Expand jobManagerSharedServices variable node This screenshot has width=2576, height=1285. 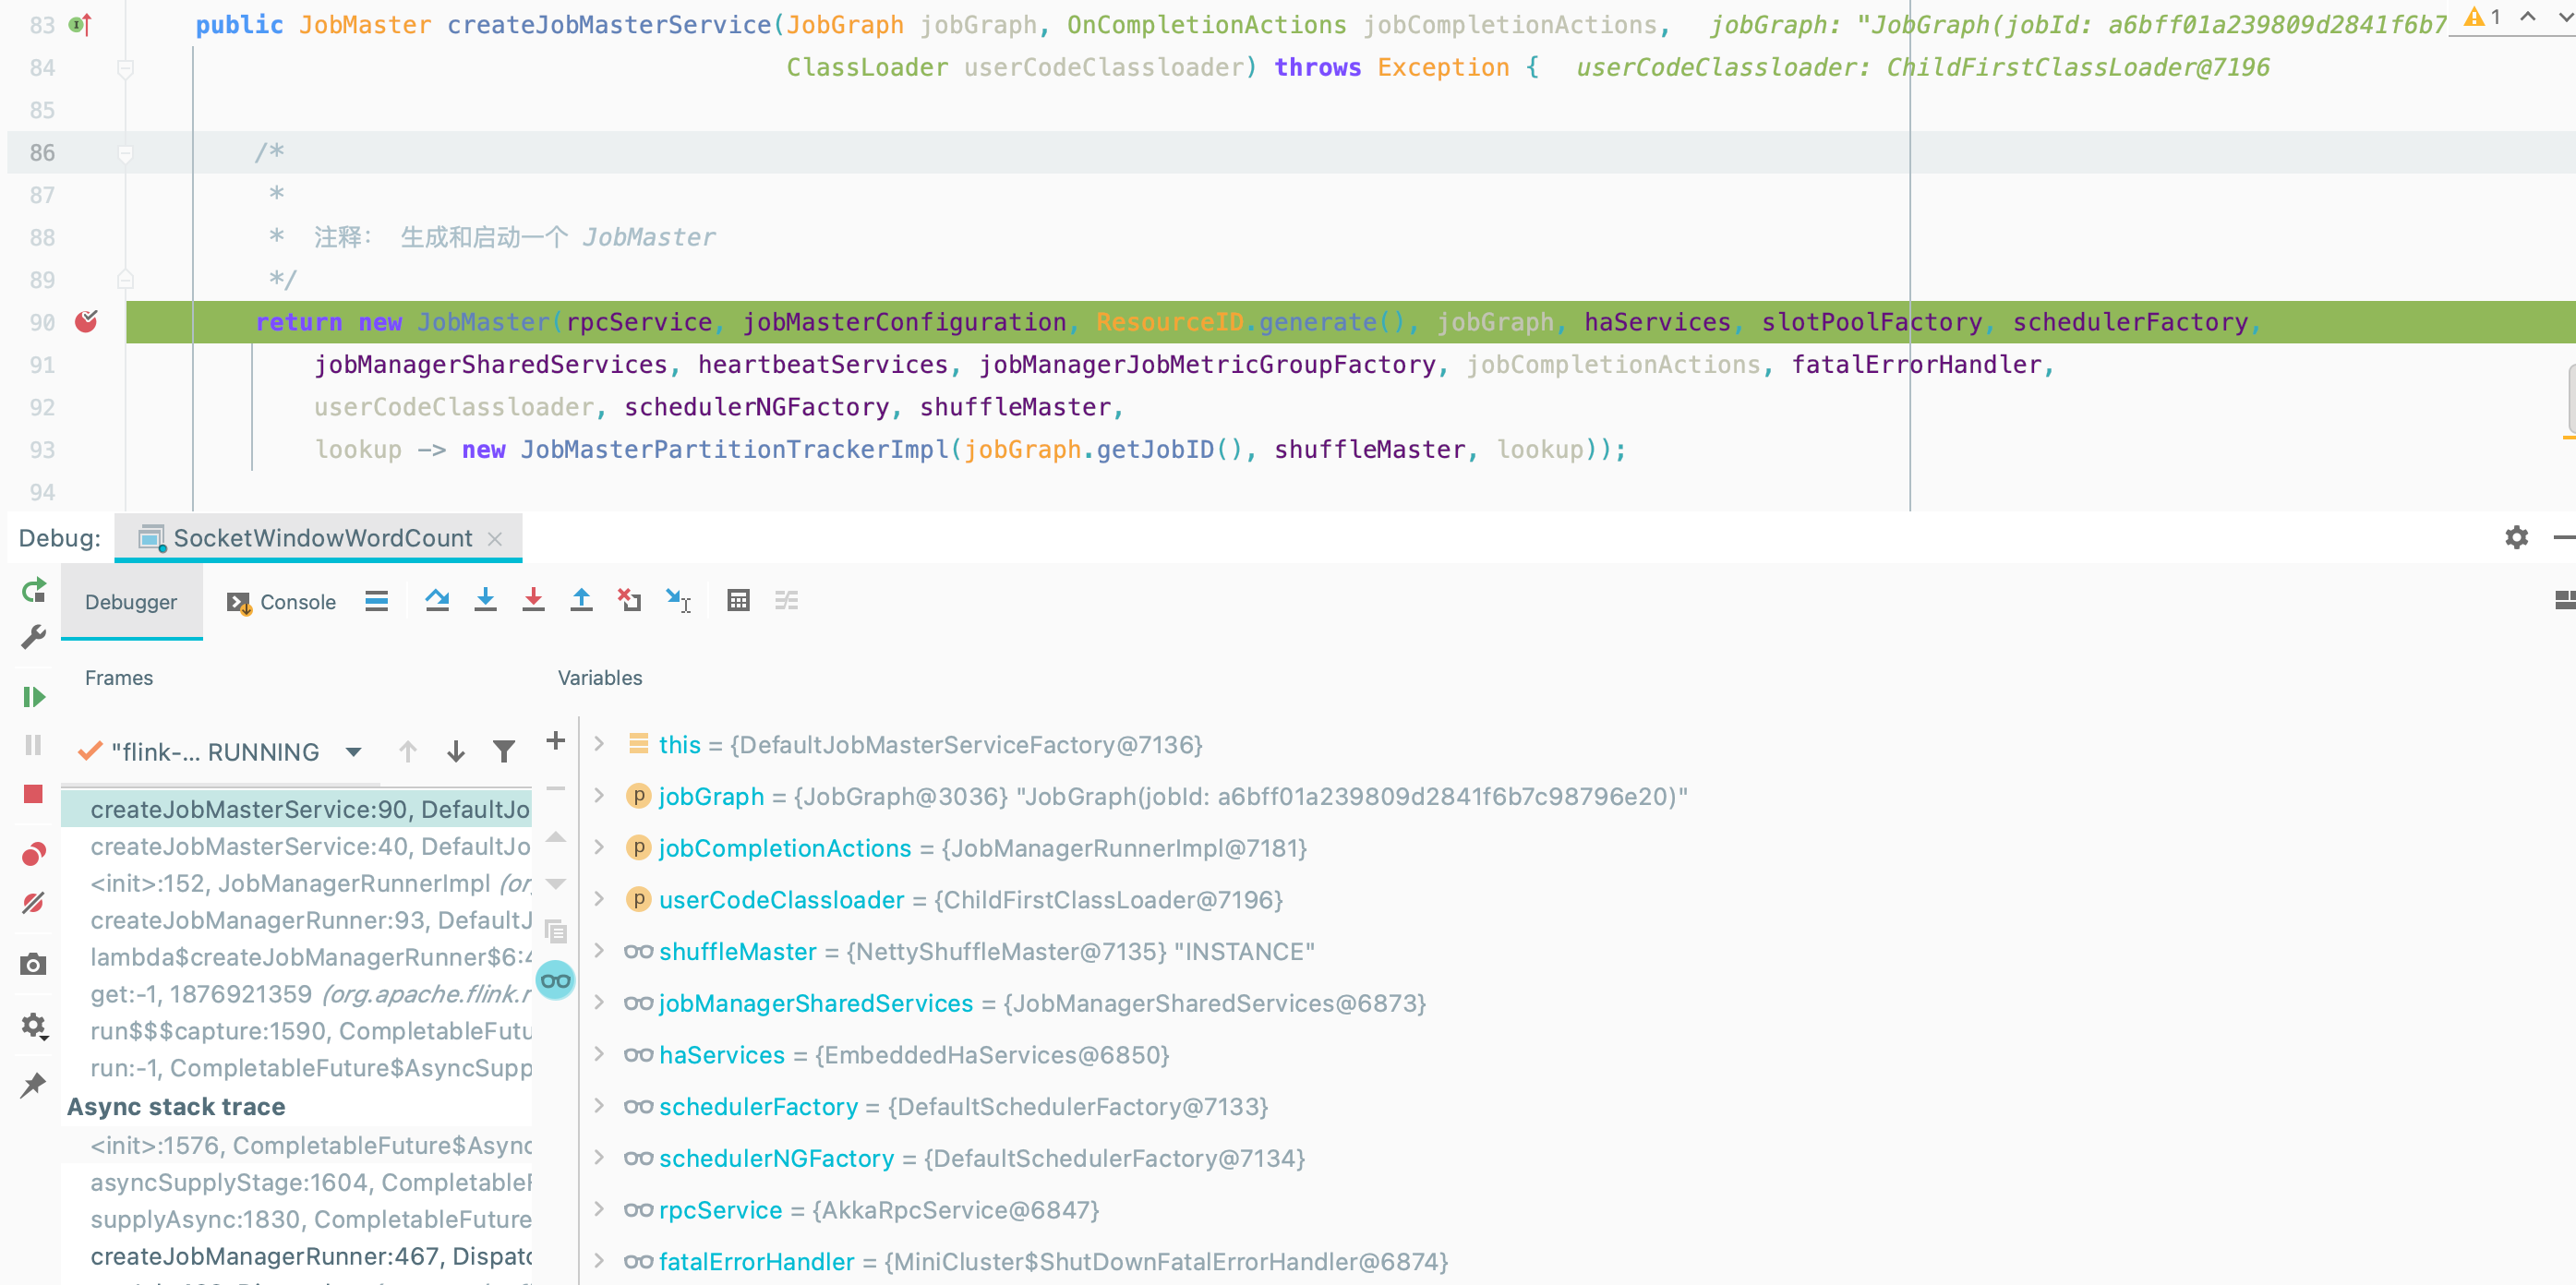tap(599, 1002)
